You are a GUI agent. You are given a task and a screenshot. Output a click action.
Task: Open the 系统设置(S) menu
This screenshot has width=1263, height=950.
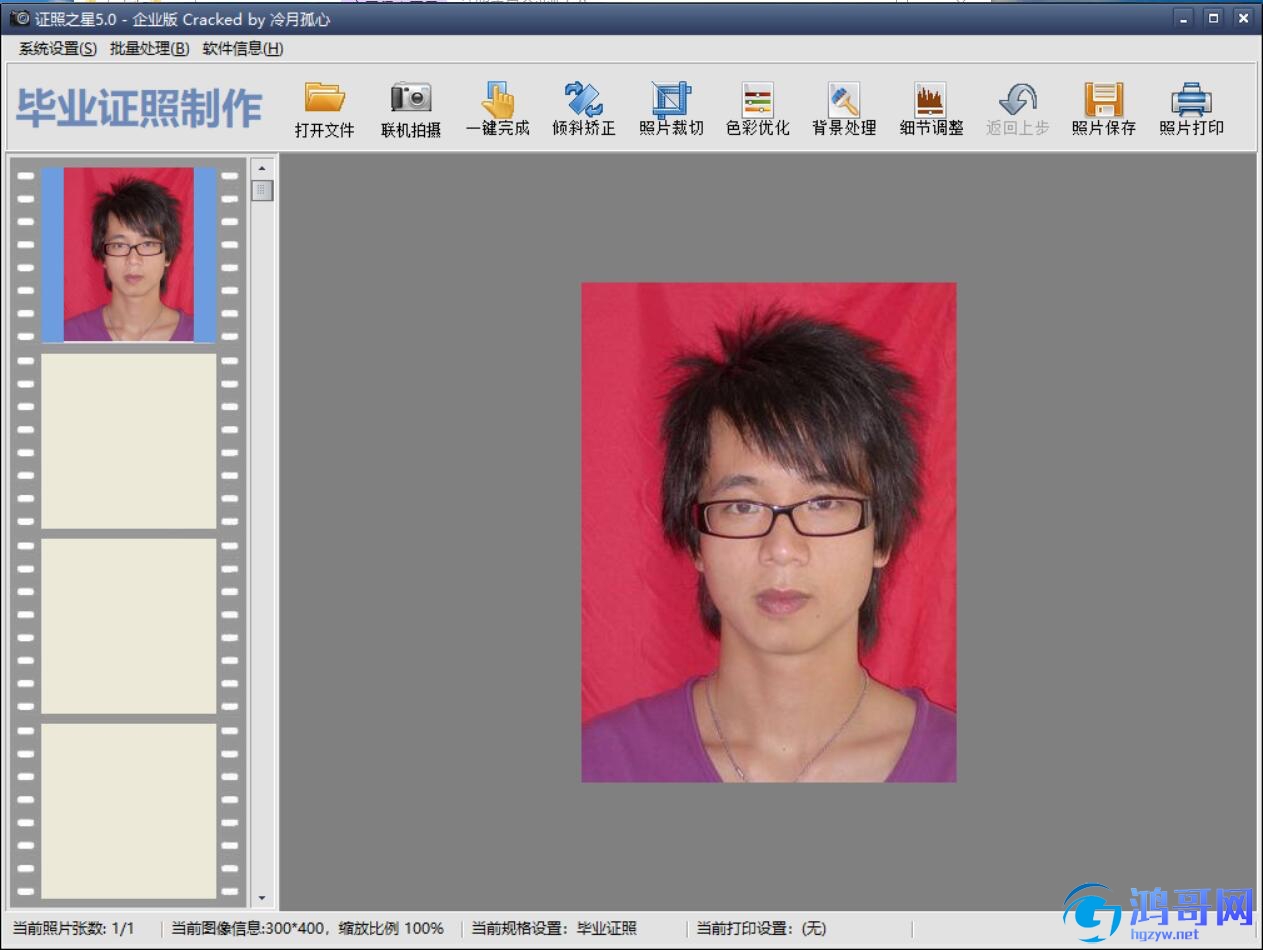pos(58,48)
